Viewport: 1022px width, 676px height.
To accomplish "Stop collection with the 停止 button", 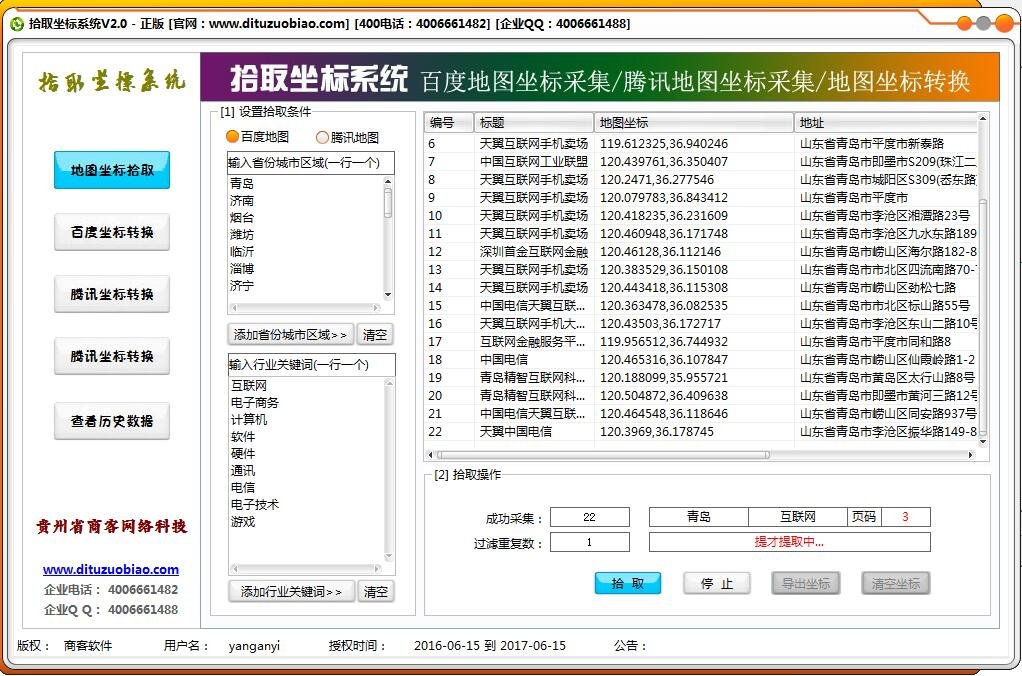I will pos(717,584).
